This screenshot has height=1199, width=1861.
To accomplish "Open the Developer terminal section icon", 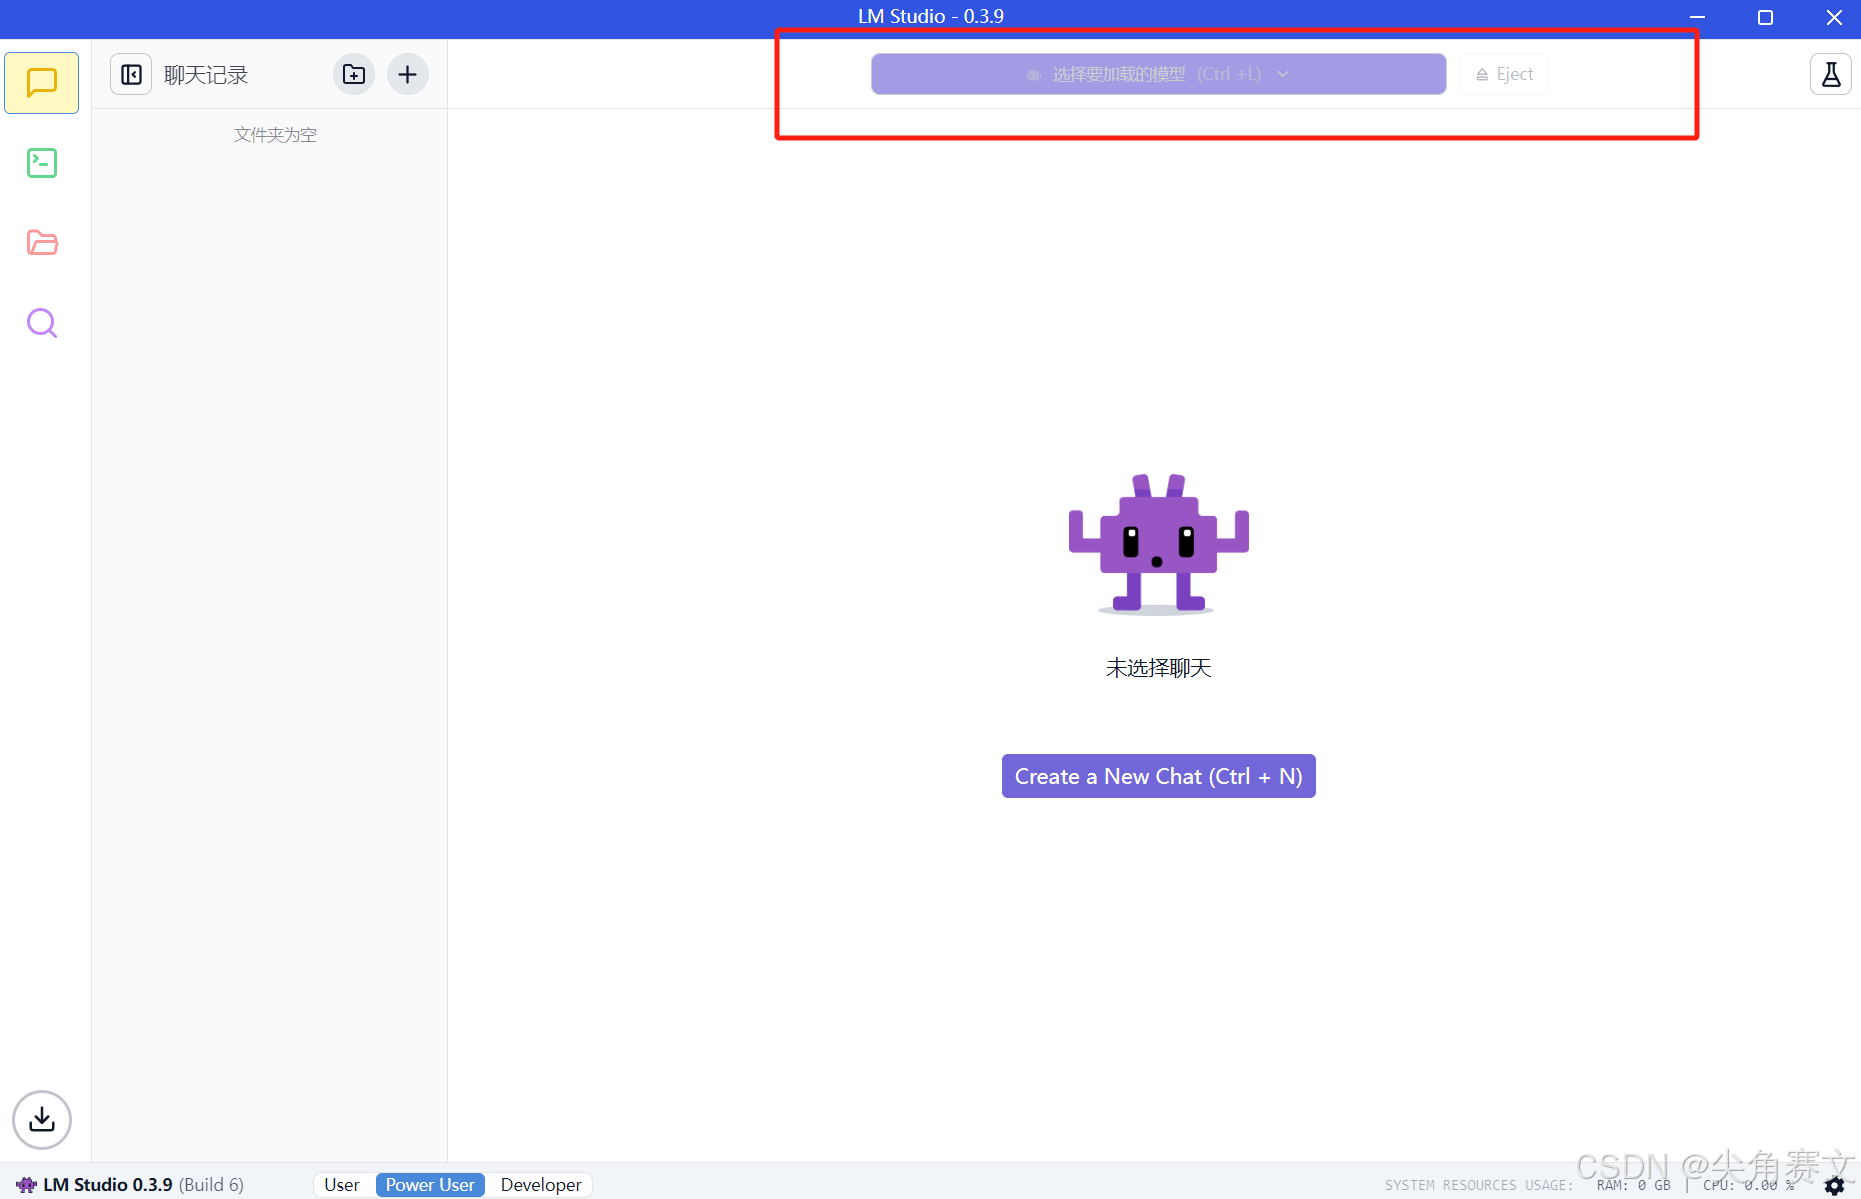I will coord(42,163).
